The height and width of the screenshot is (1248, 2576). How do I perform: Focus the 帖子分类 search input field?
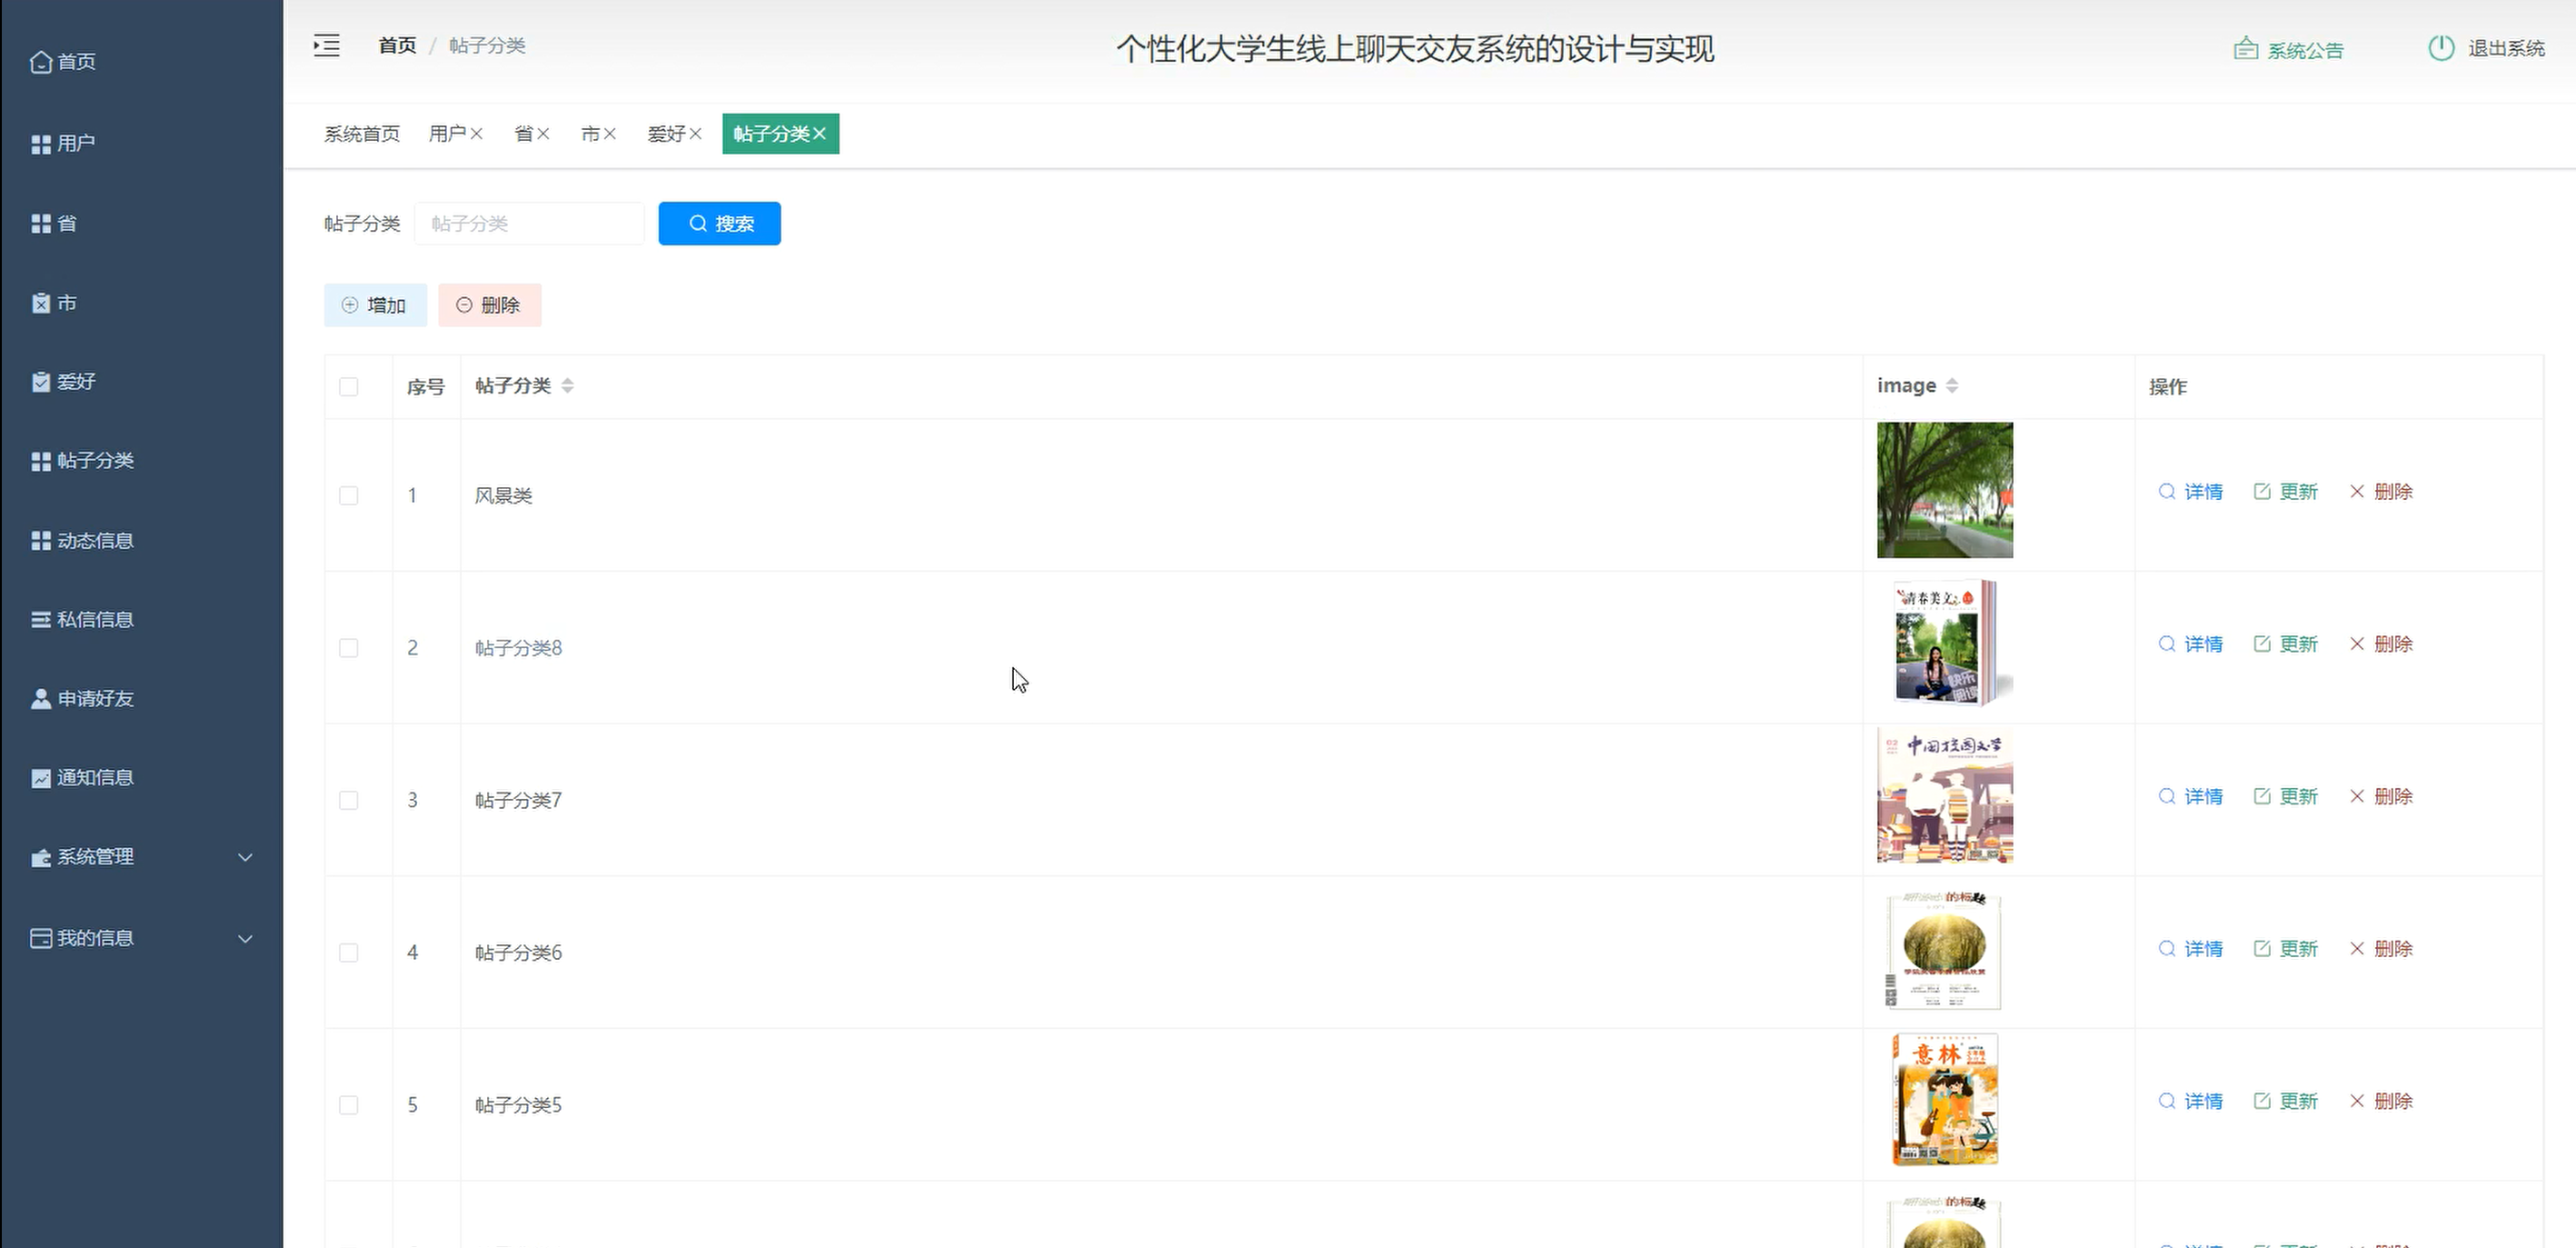(x=529, y=224)
